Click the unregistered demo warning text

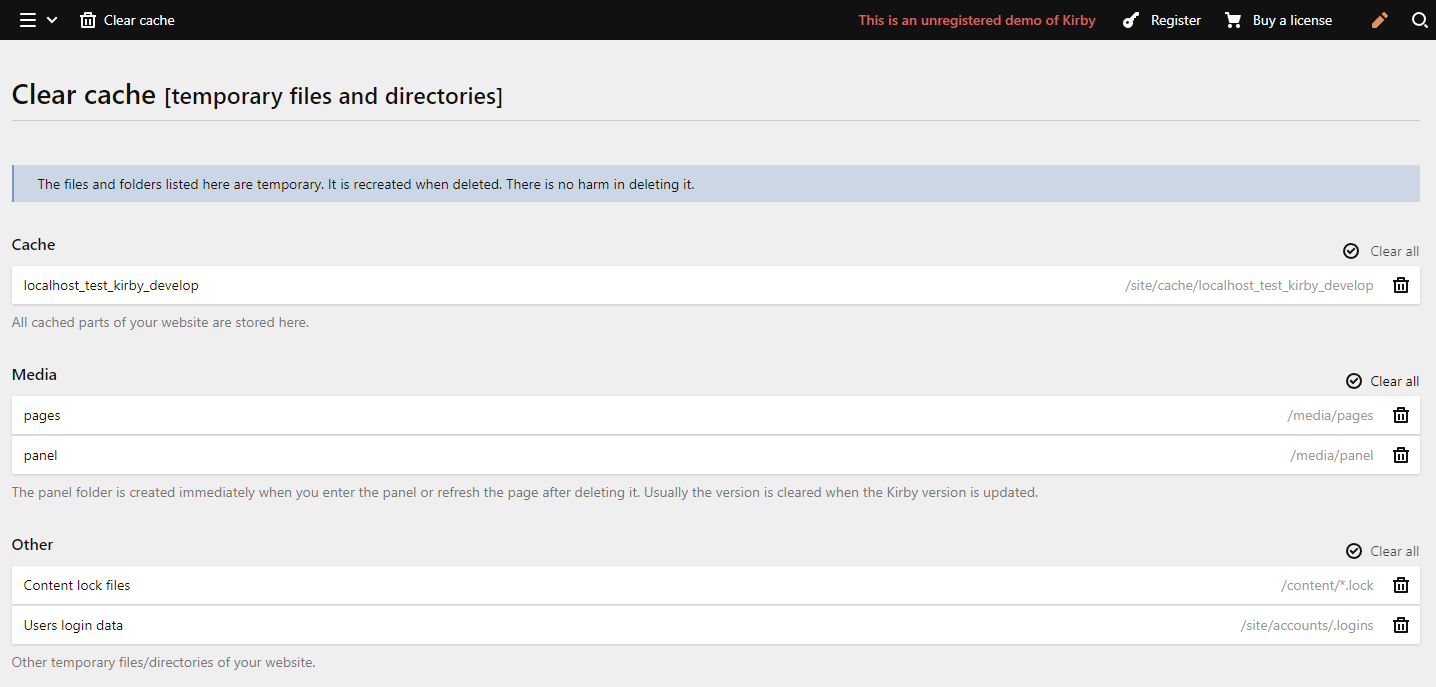tap(976, 20)
